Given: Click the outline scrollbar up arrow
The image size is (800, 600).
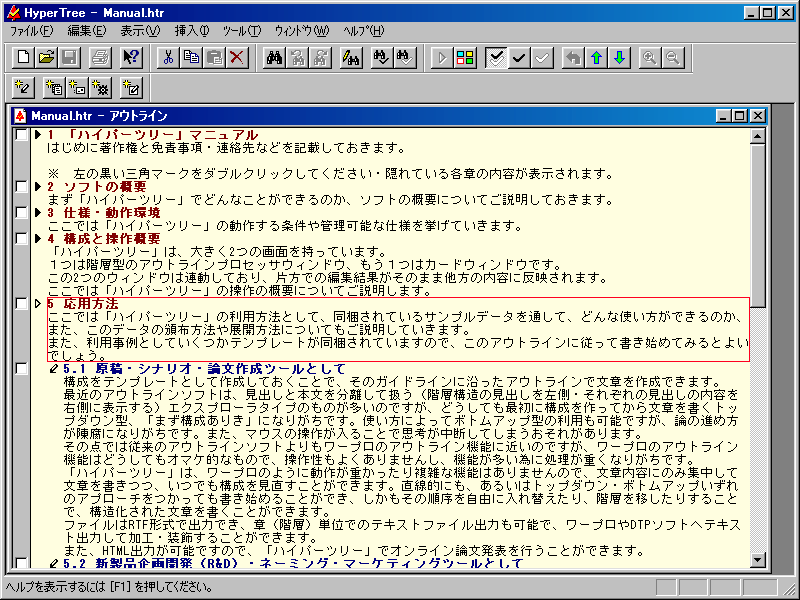Looking at the screenshot, I should [x=758, y=136].
